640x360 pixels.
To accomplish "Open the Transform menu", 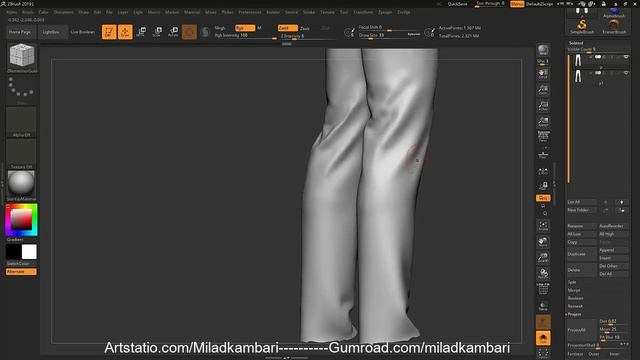I will coord(363,12).
